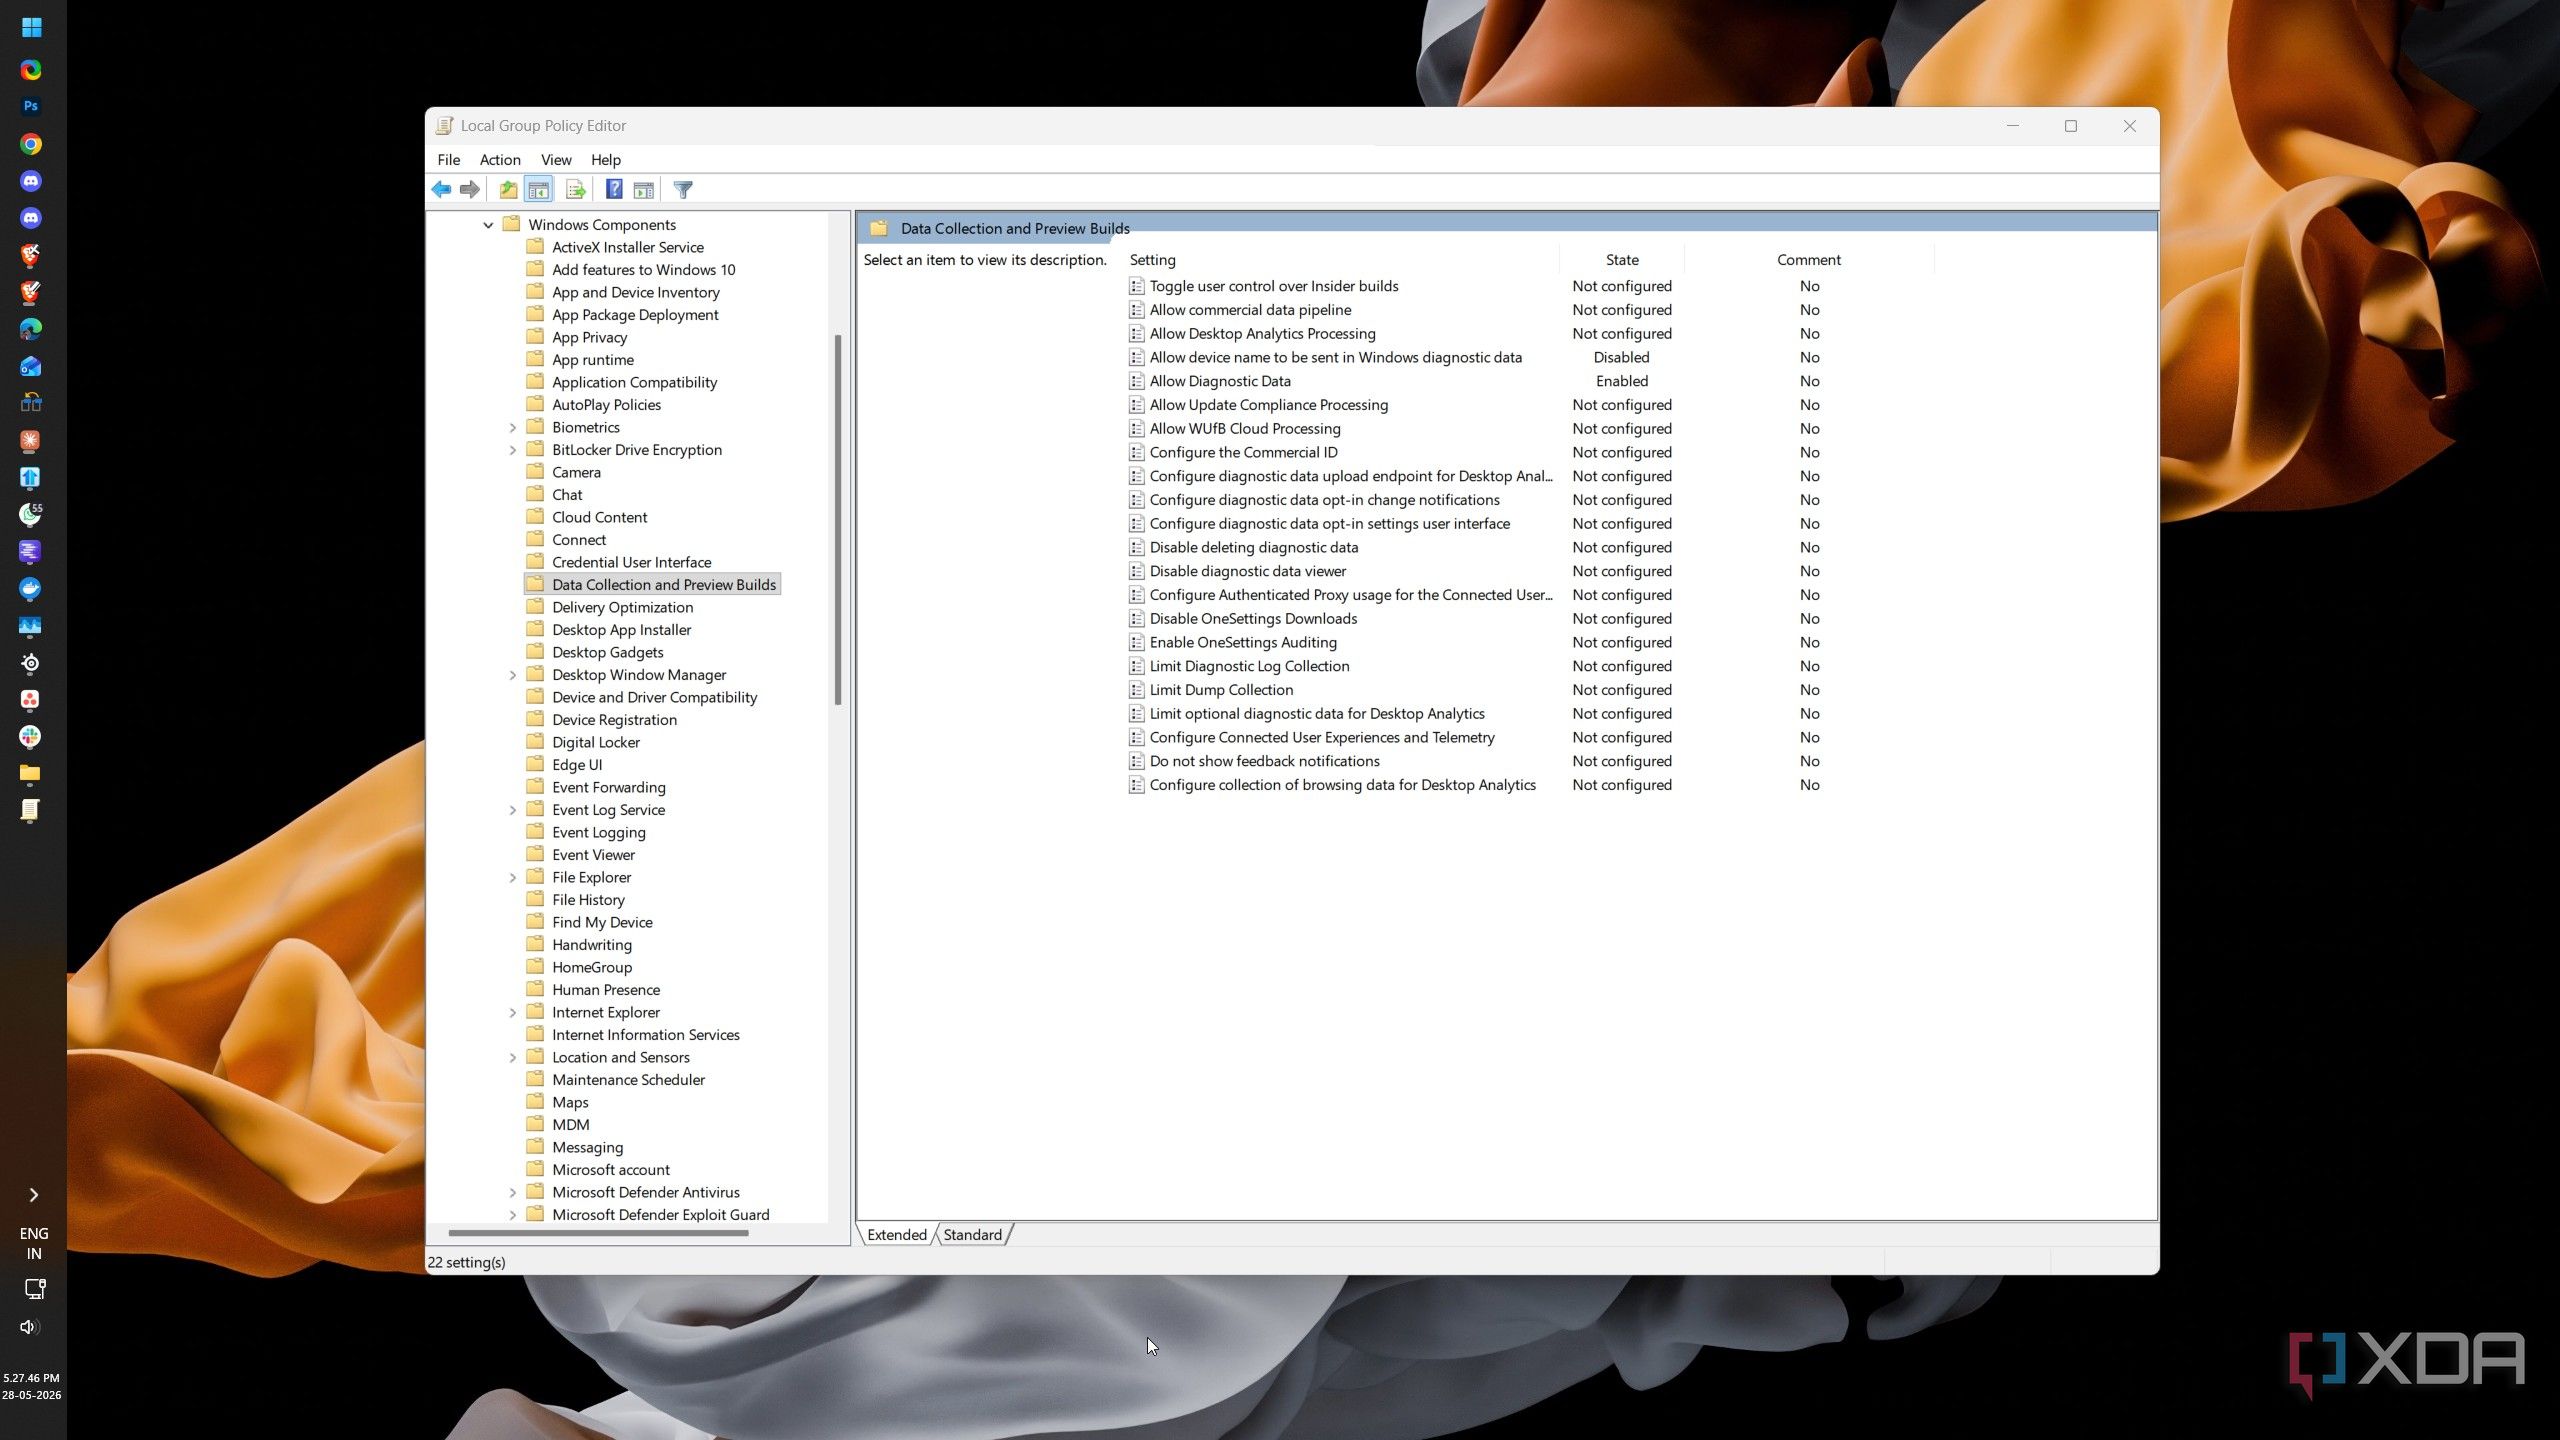Viewport: 2560px width, 1440px height.
Task: Click the Forward arrow toolbar icon
Action: click(470, 189)
